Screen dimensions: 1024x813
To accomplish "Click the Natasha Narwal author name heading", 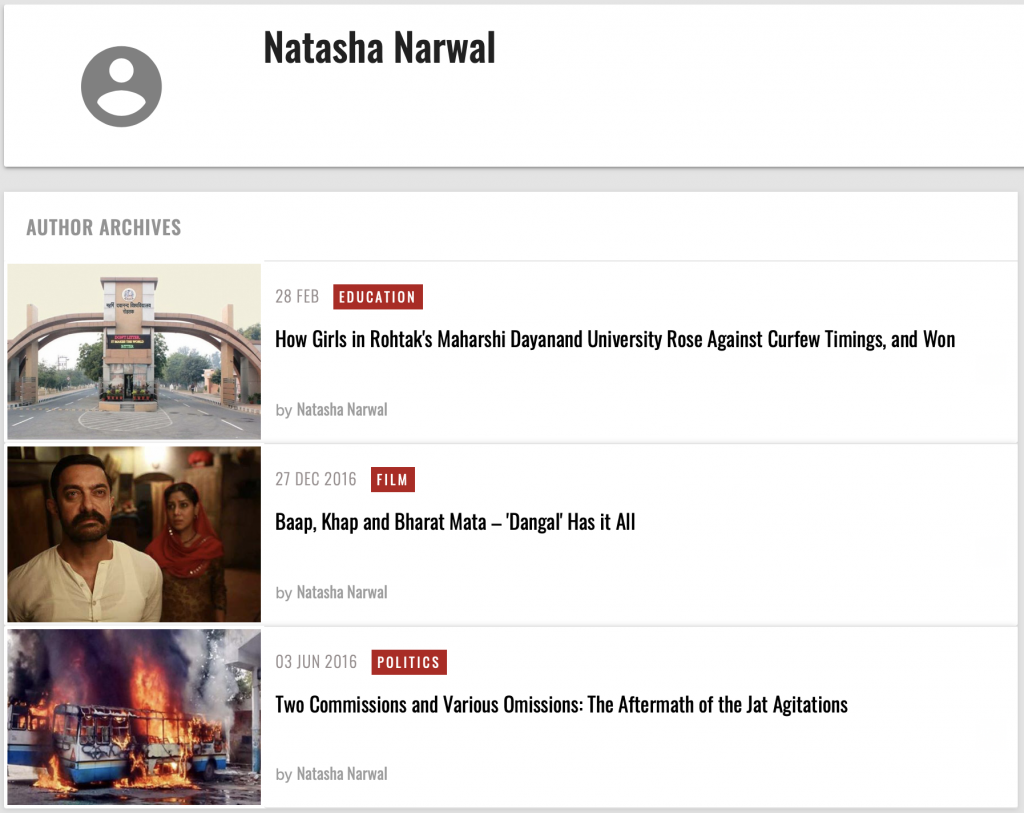I will [x=379, y=48].
